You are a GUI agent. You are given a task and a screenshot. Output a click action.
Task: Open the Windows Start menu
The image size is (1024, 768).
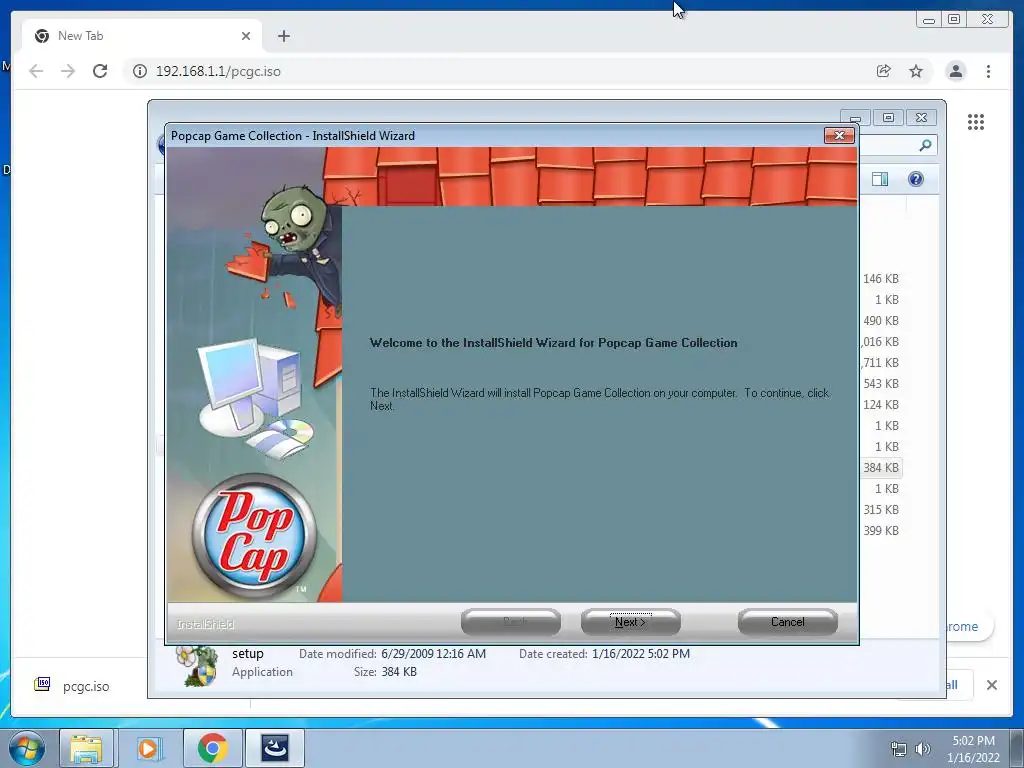27,748
